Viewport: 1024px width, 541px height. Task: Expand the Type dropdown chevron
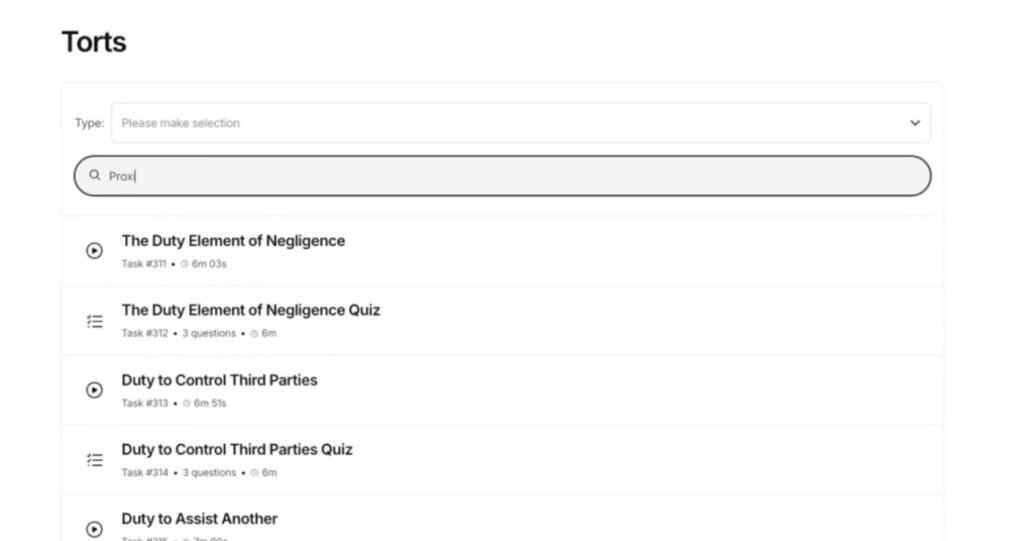pyautogui.click(x=914, y=123)
